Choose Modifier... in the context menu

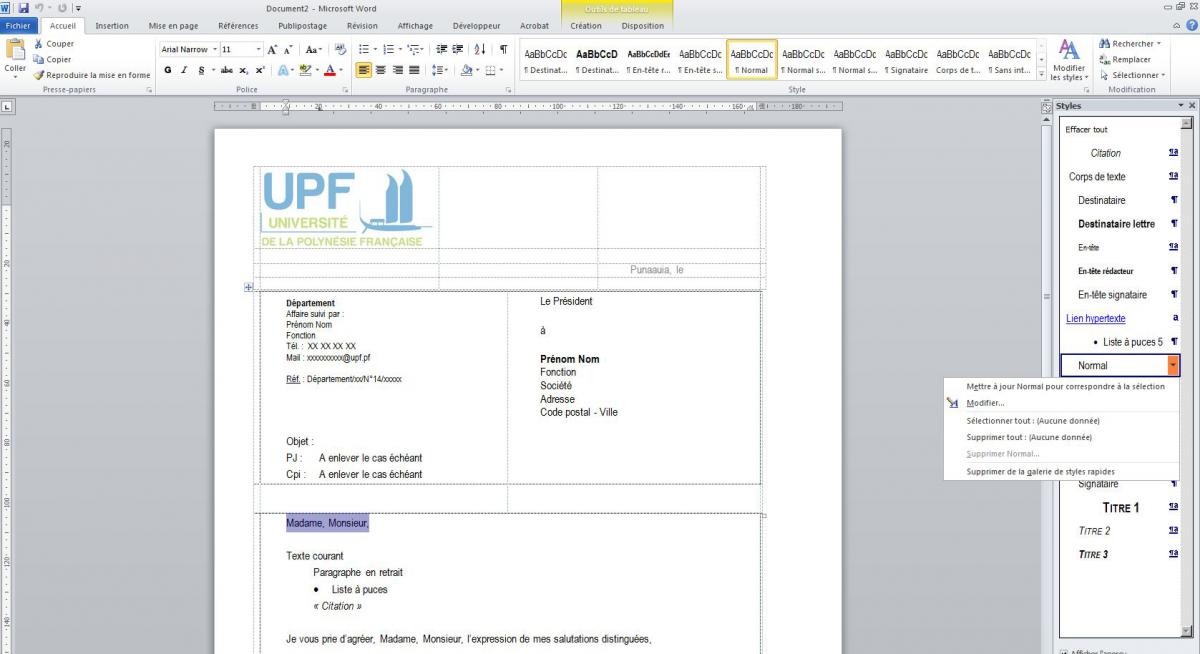tap(985, 403)
